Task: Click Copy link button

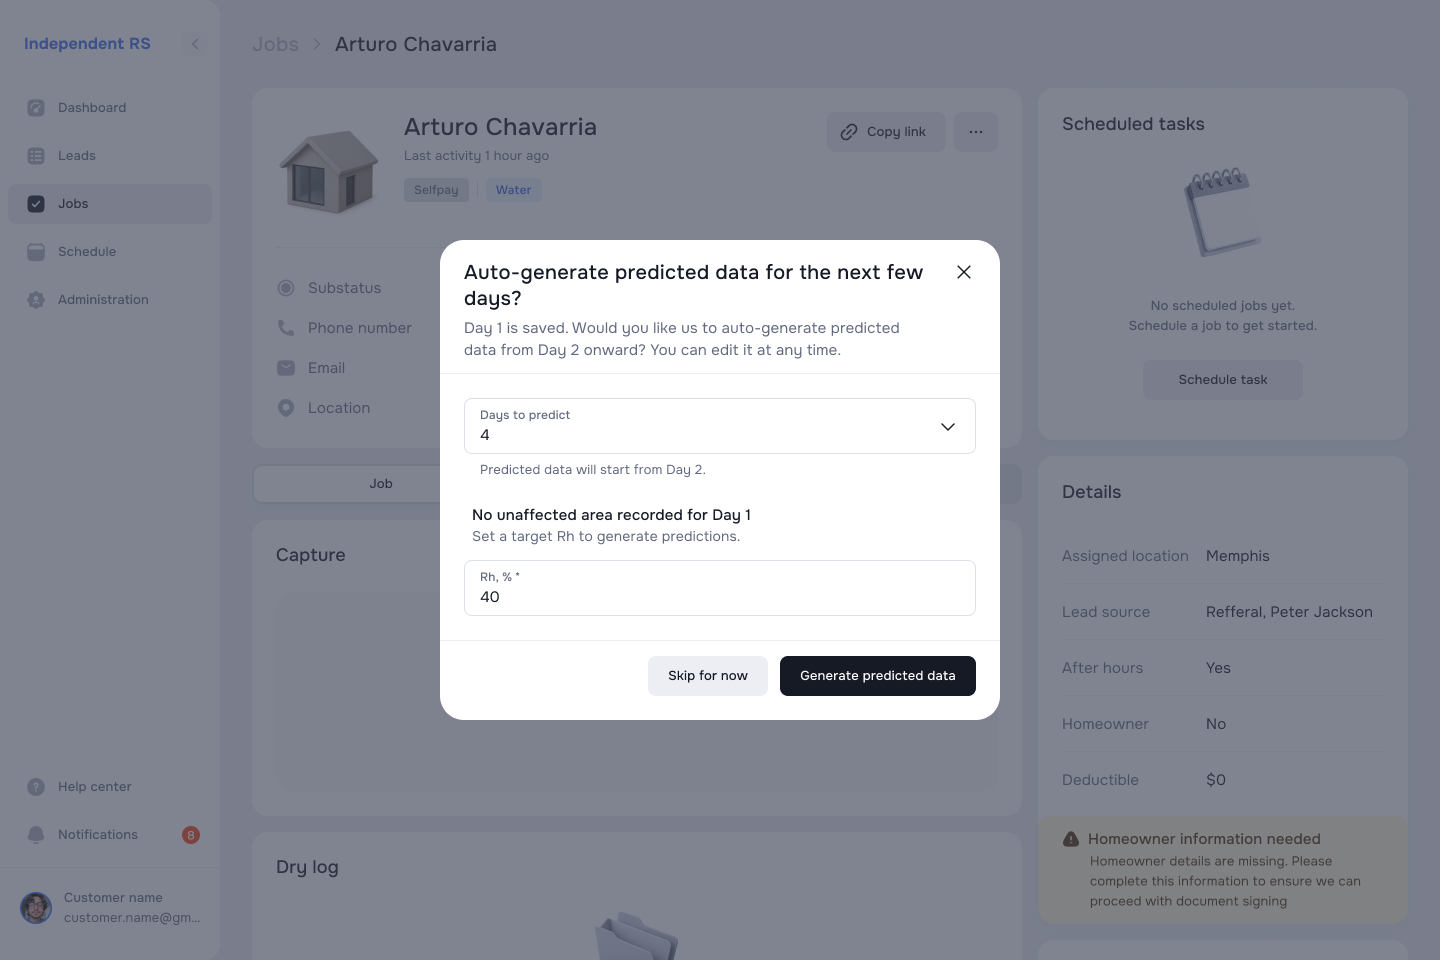Action: pos(886,132)
